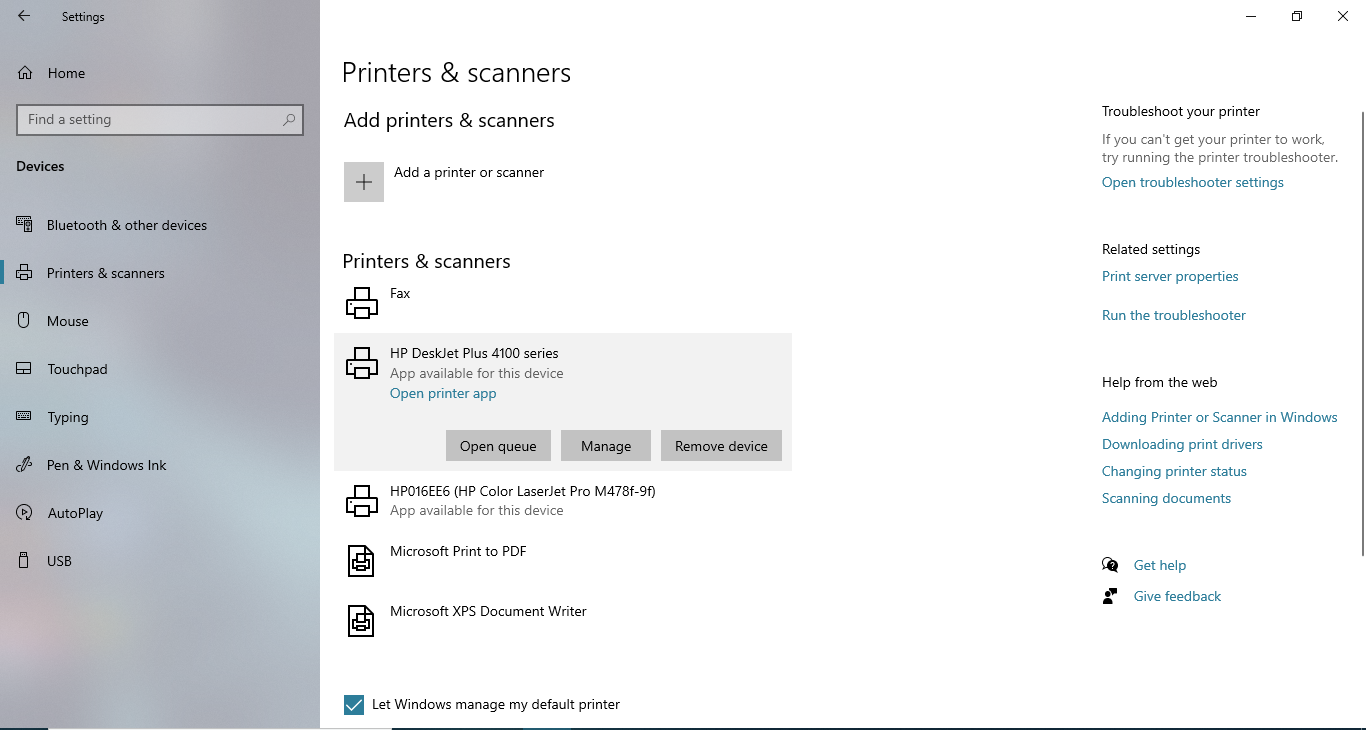
Task: Click HP DeskJet Plus 4100 series name
Action: click(x=474, y=353)
